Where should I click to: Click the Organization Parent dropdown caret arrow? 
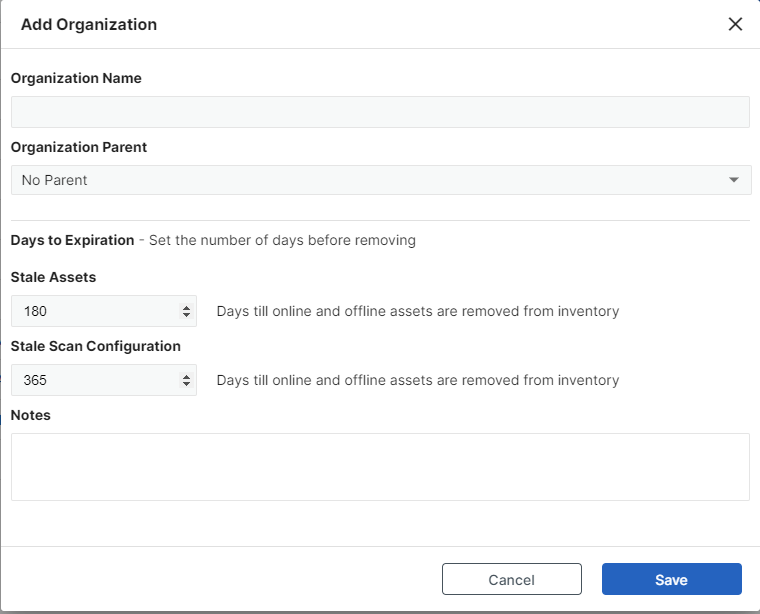pos(734,180)
